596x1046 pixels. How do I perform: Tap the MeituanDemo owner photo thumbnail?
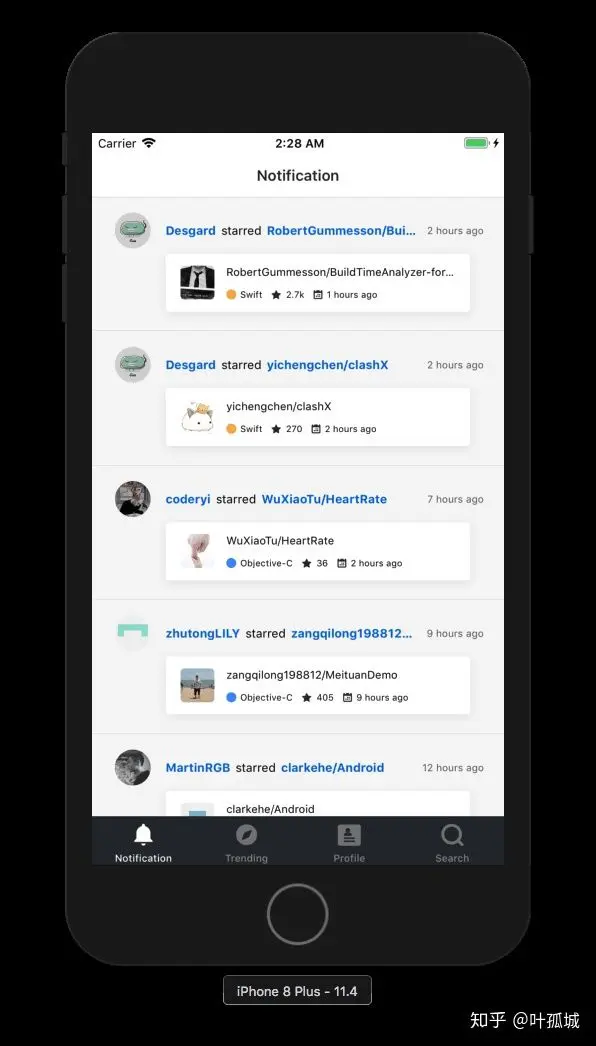pos(198,685)
